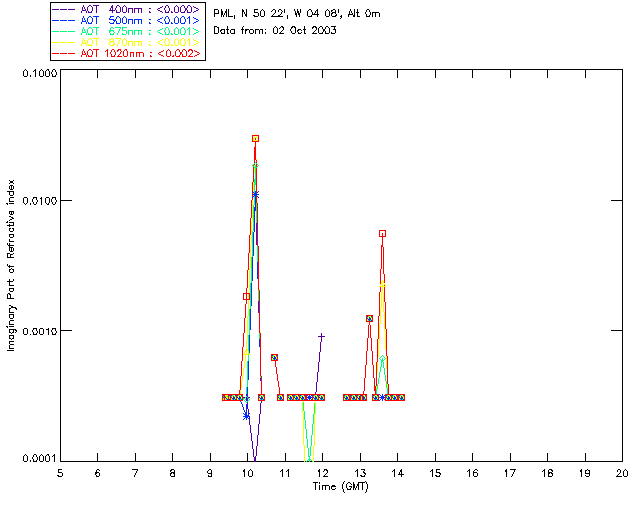Click the AOT 1020nm legend entry
Image resolution: width=640 pixels, height=512 pixels.
coord(126,53)
